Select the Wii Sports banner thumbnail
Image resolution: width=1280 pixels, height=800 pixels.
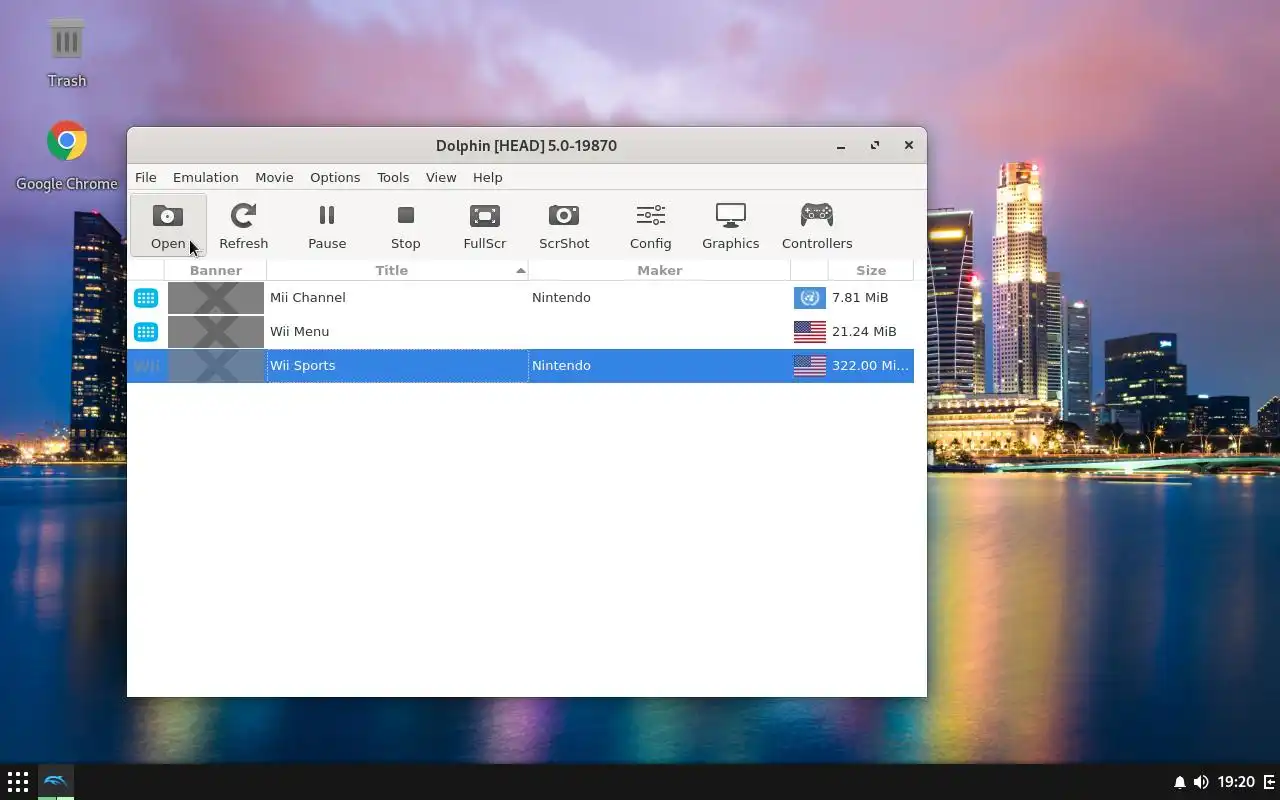click(x=216, y=366)
